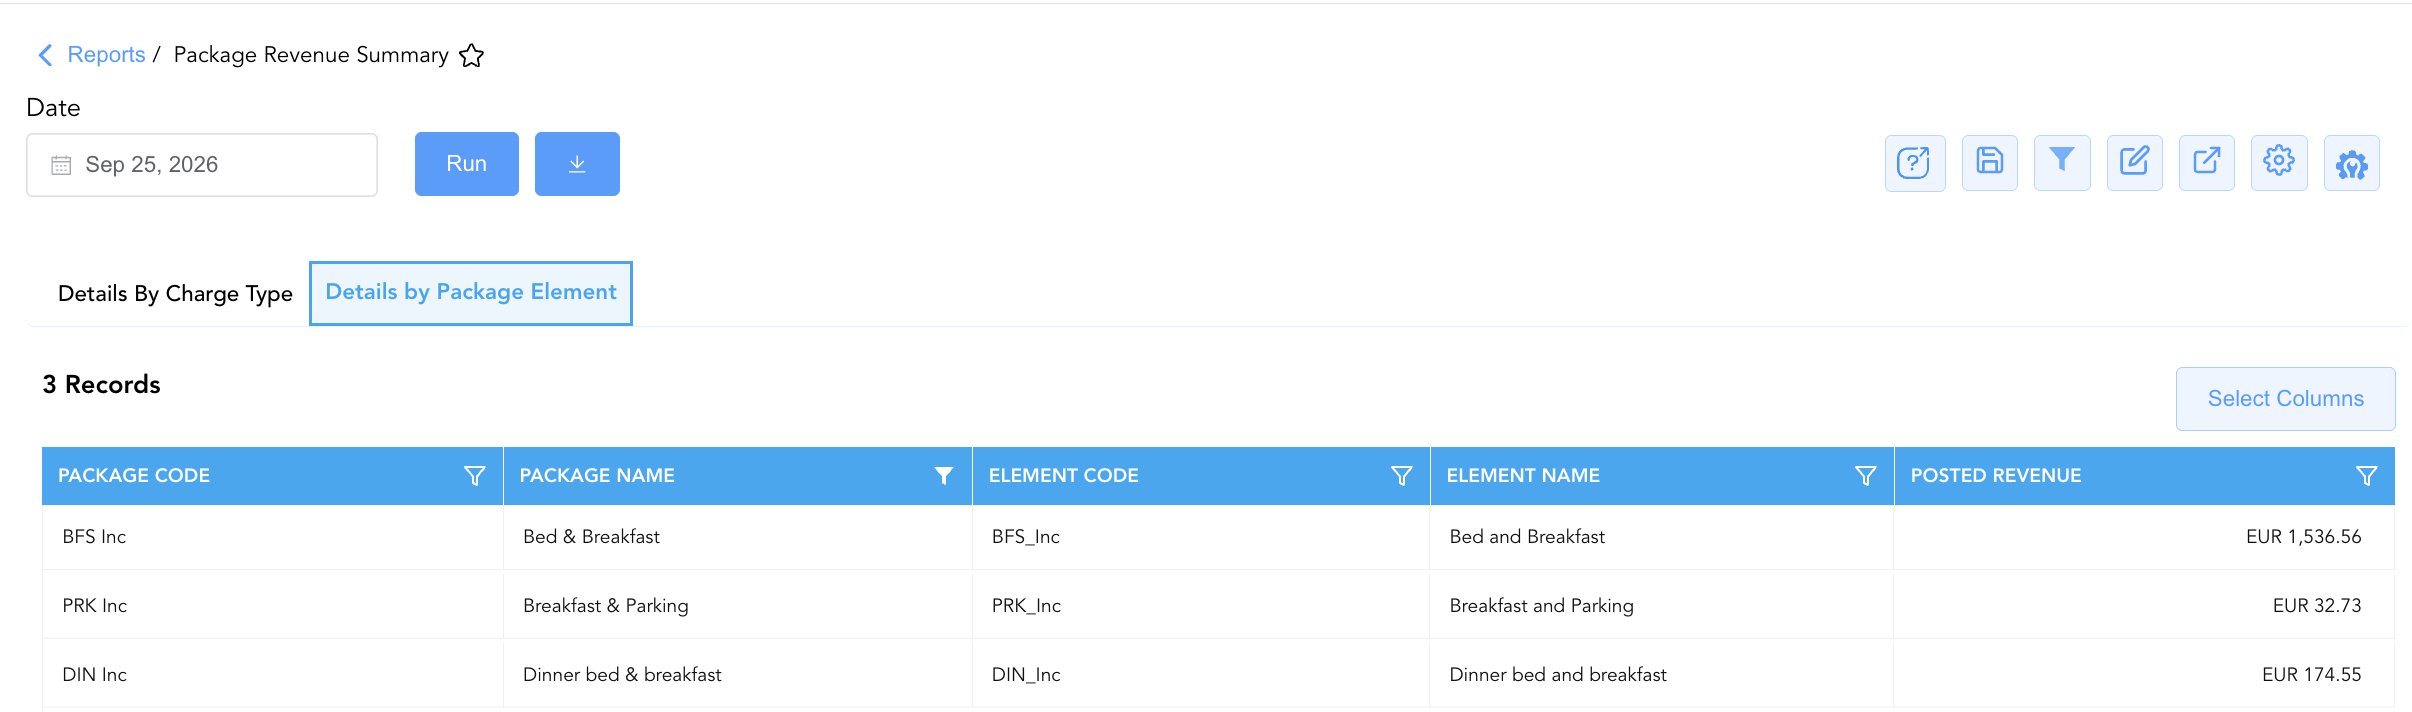Open the Package Name column filter
The image size is (2412, 712).
(x=943, y=476)
